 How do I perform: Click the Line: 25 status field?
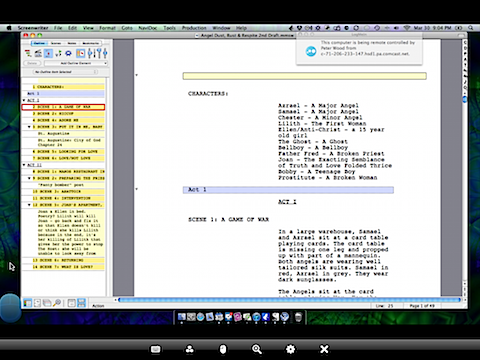[384, 306]
